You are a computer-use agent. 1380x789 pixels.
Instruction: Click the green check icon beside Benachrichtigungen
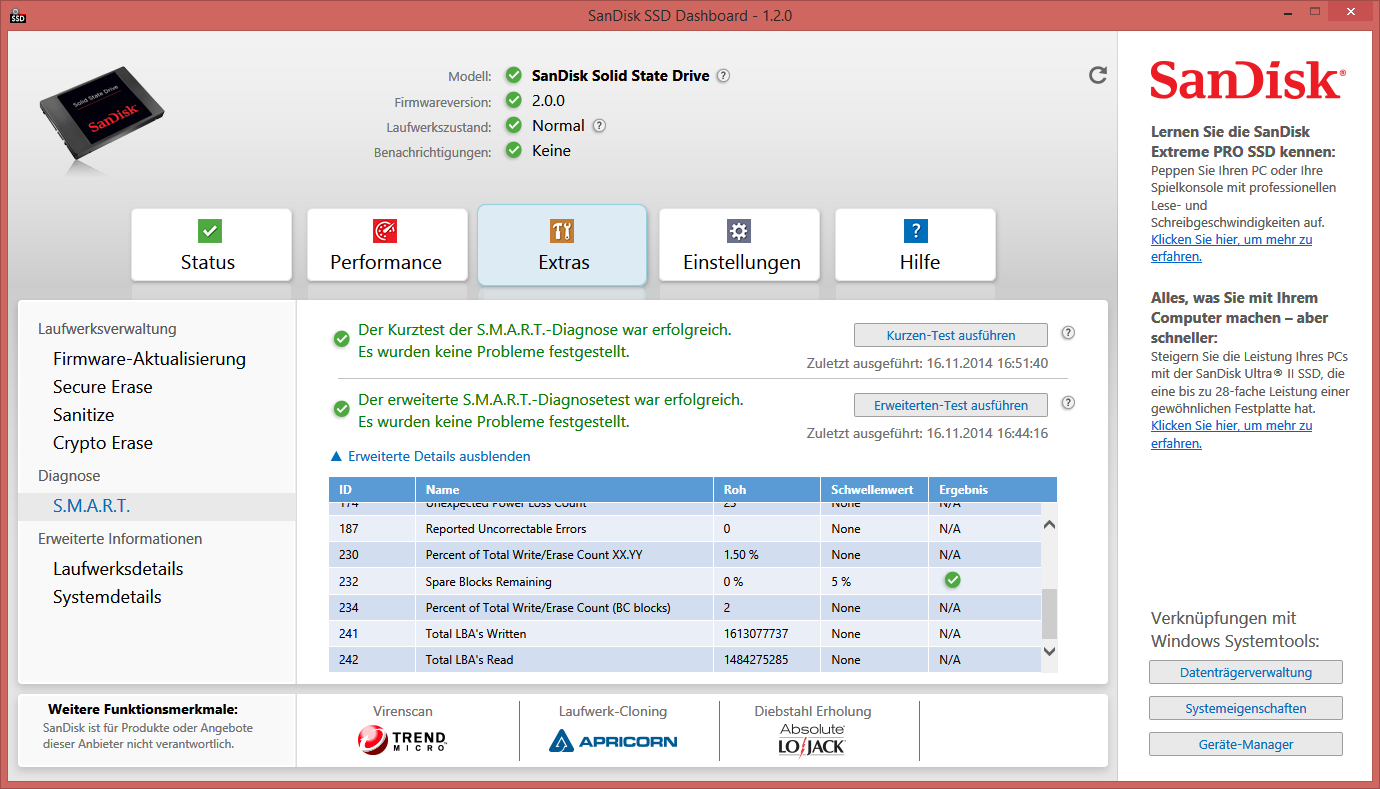coord(514,150)
